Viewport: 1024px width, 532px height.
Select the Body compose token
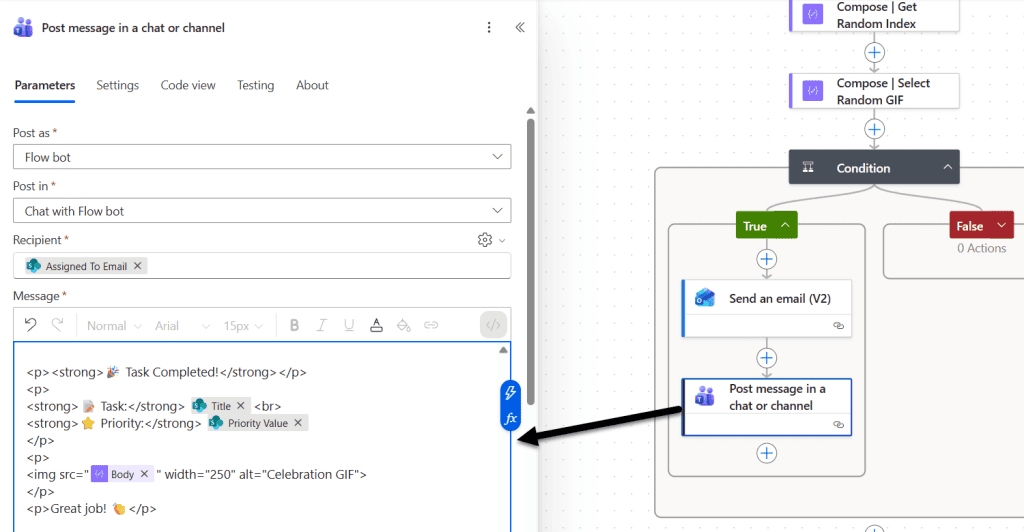click(x=121, y=474)
